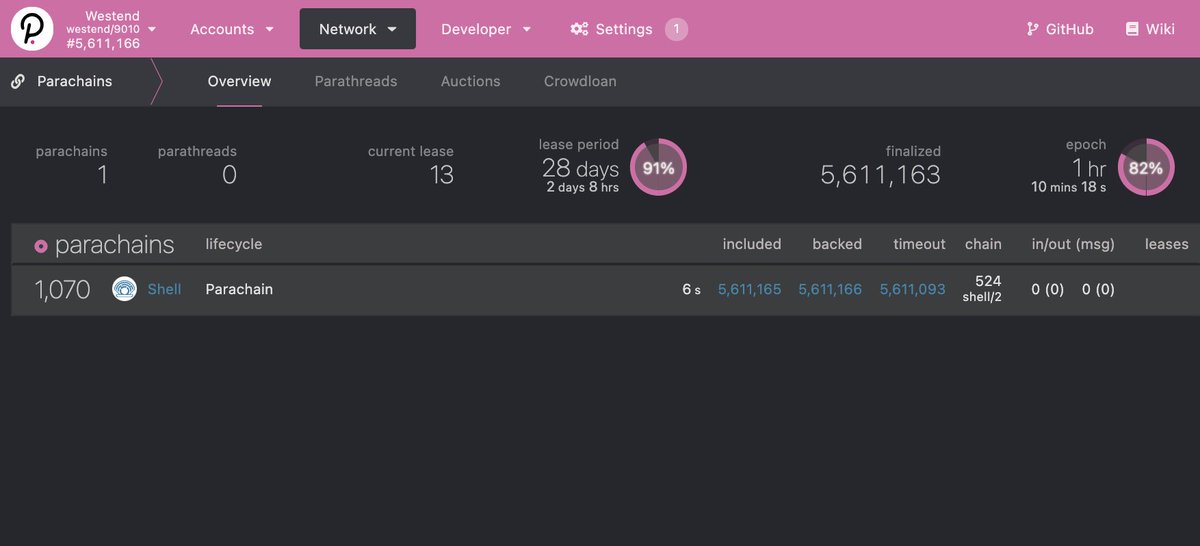This screenshot has height=546, width=1200.
Task: Open backed block 5,611,166 link
Action: (x=830, y=289)
